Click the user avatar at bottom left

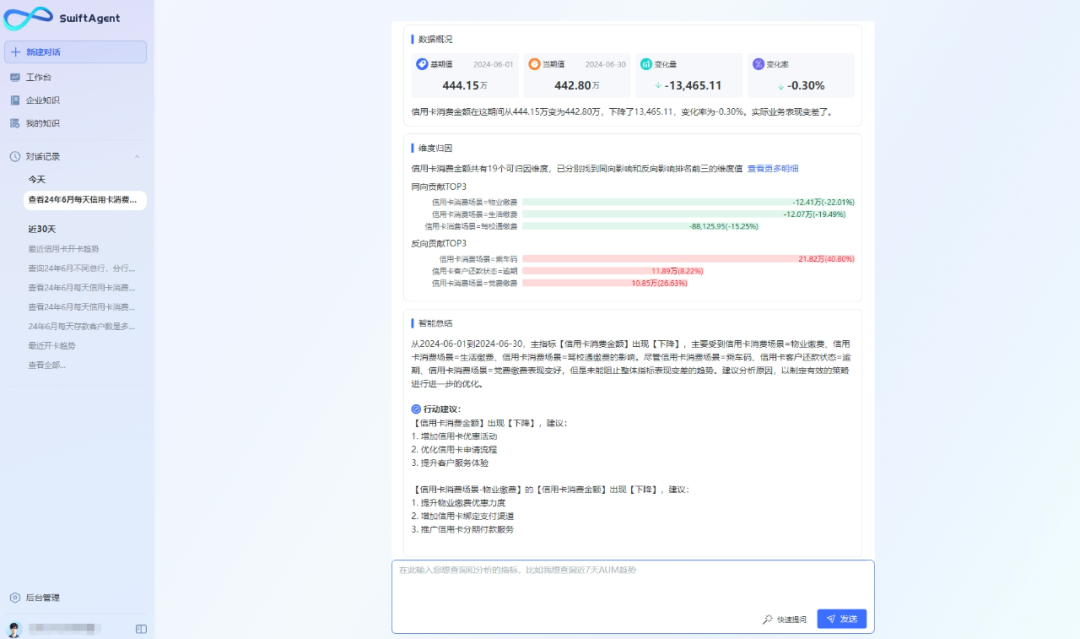(x=14, y=629)
